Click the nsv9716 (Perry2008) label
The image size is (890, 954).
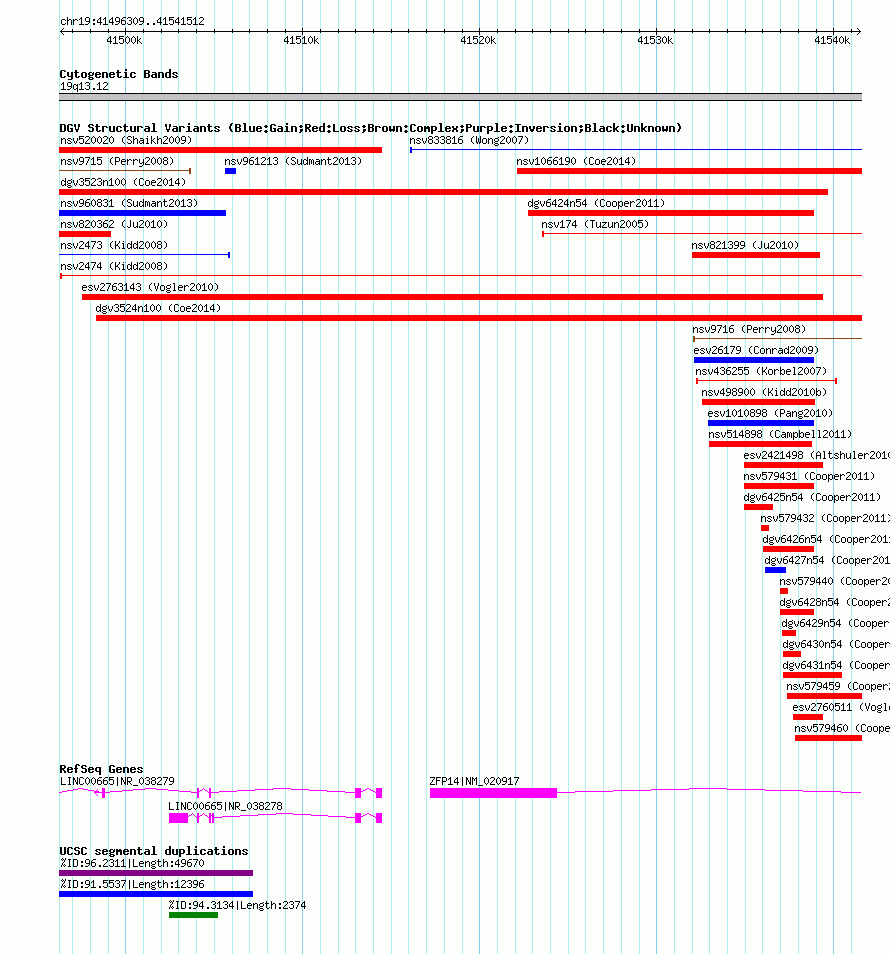pos(749,329)
